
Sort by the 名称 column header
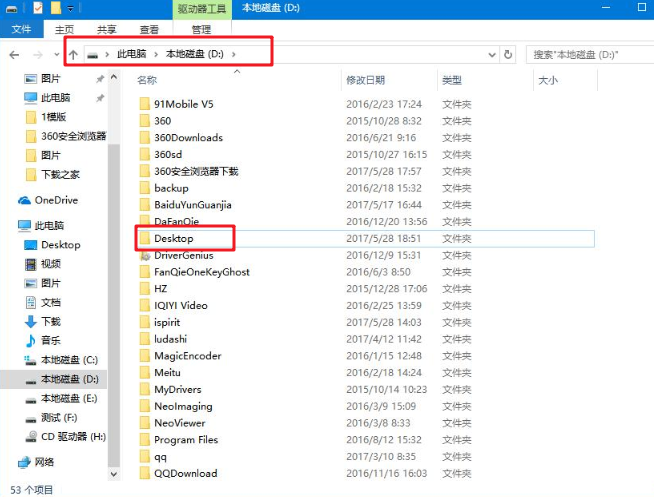(147, 80)
